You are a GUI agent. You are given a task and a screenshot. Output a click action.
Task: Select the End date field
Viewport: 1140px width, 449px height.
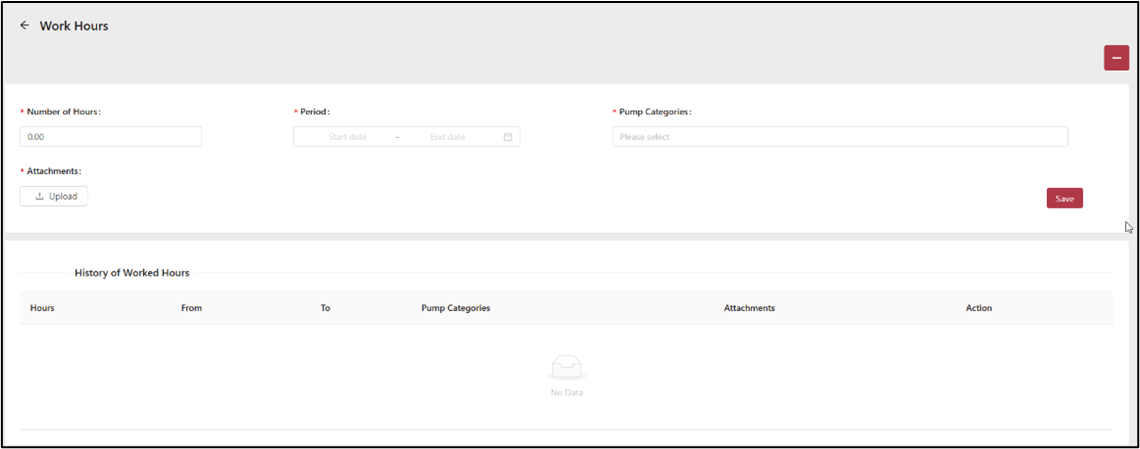point(449,137)
